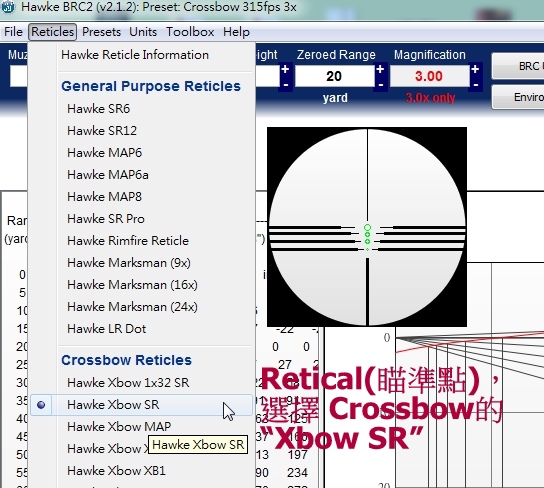Select the Hawke SR6 reticle

click(x=99, y=109)
